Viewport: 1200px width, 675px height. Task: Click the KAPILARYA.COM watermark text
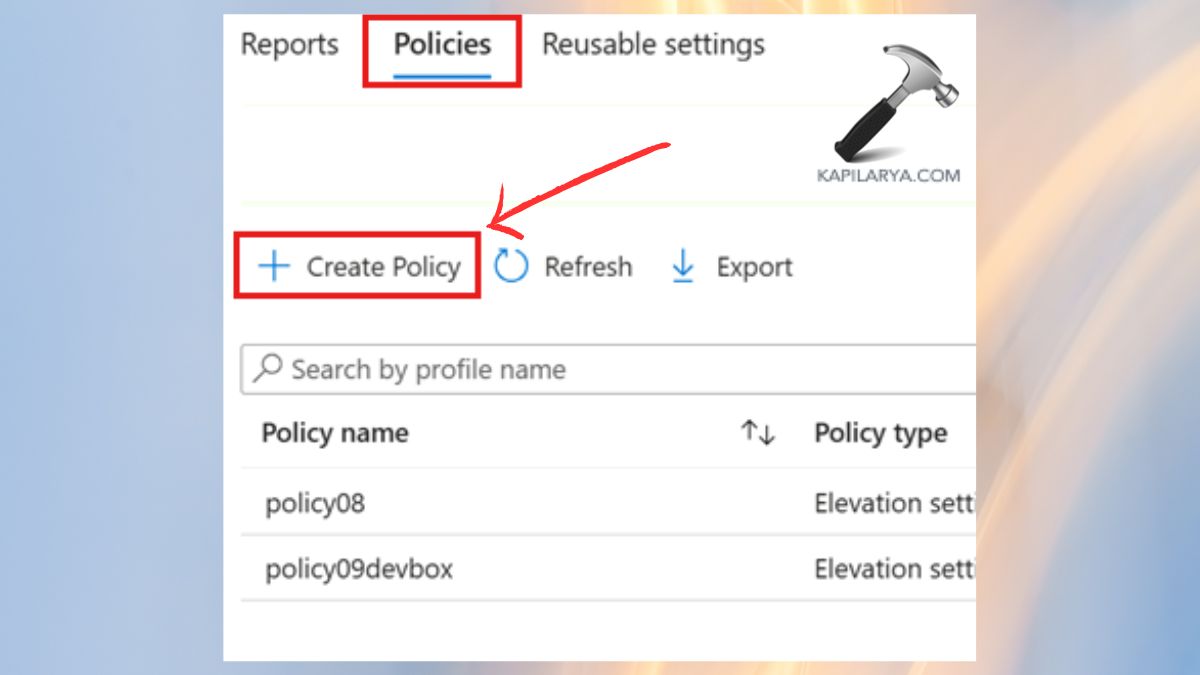[x=888, y=174]
